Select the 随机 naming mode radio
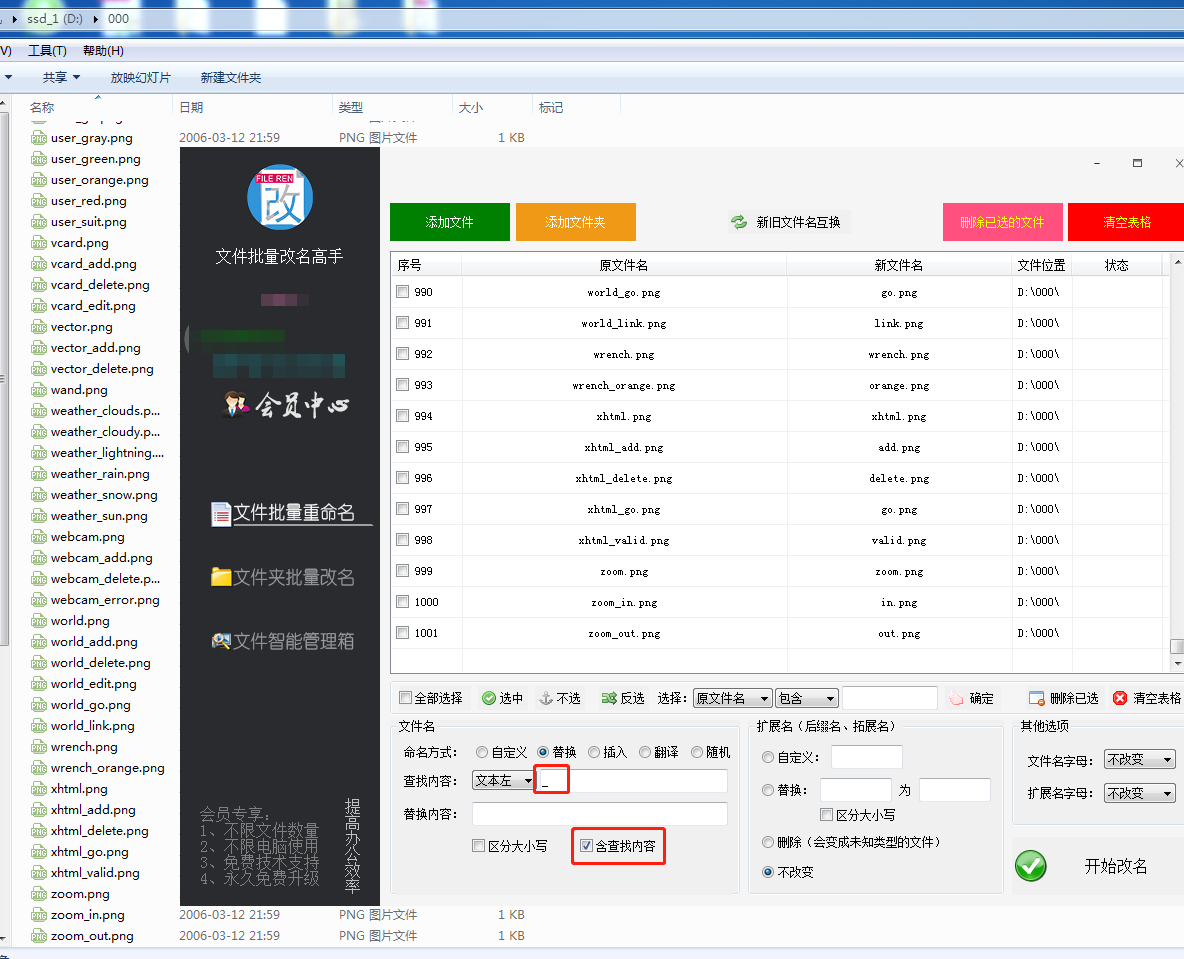The width and height of the screenshot is (1184, 959). click(697, 752)
